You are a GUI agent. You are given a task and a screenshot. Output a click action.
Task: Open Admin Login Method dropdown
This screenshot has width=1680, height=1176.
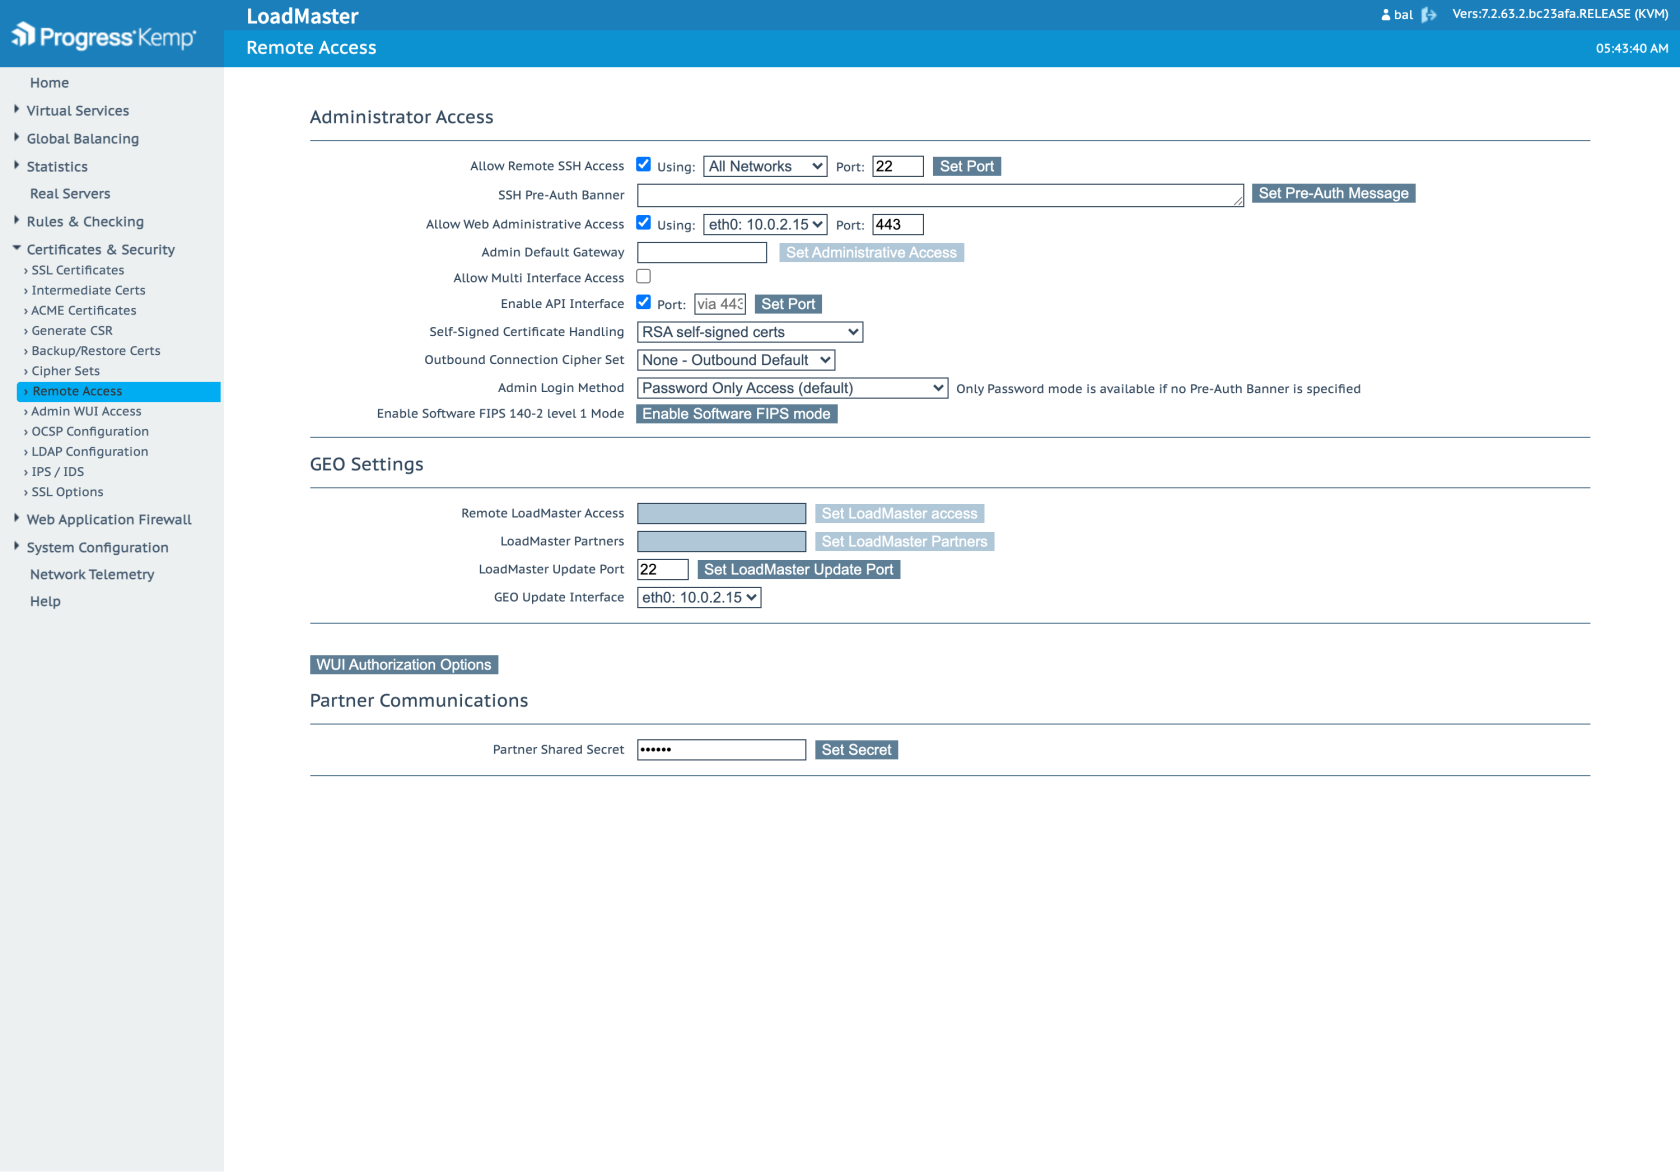pyautogui.click(x=792, y=388)
